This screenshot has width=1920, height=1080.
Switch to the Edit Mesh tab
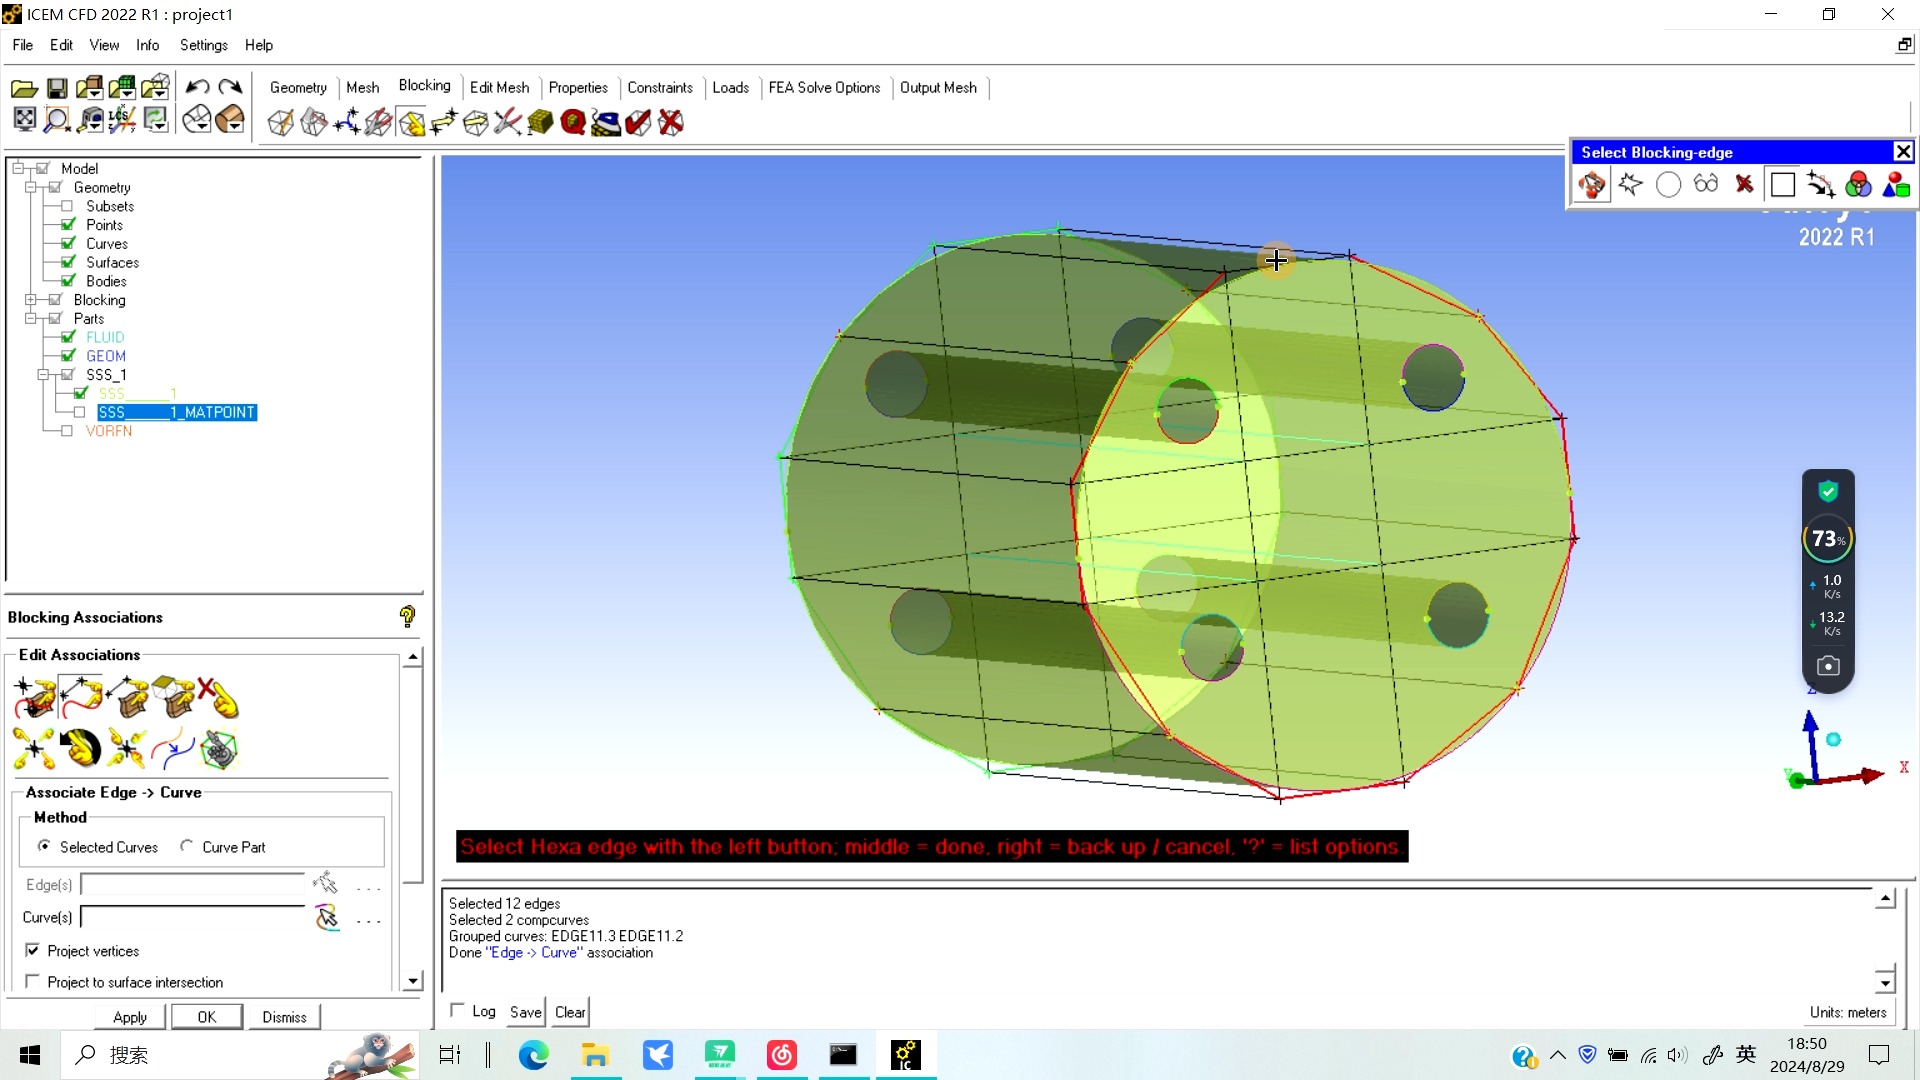tap(499, 87)
